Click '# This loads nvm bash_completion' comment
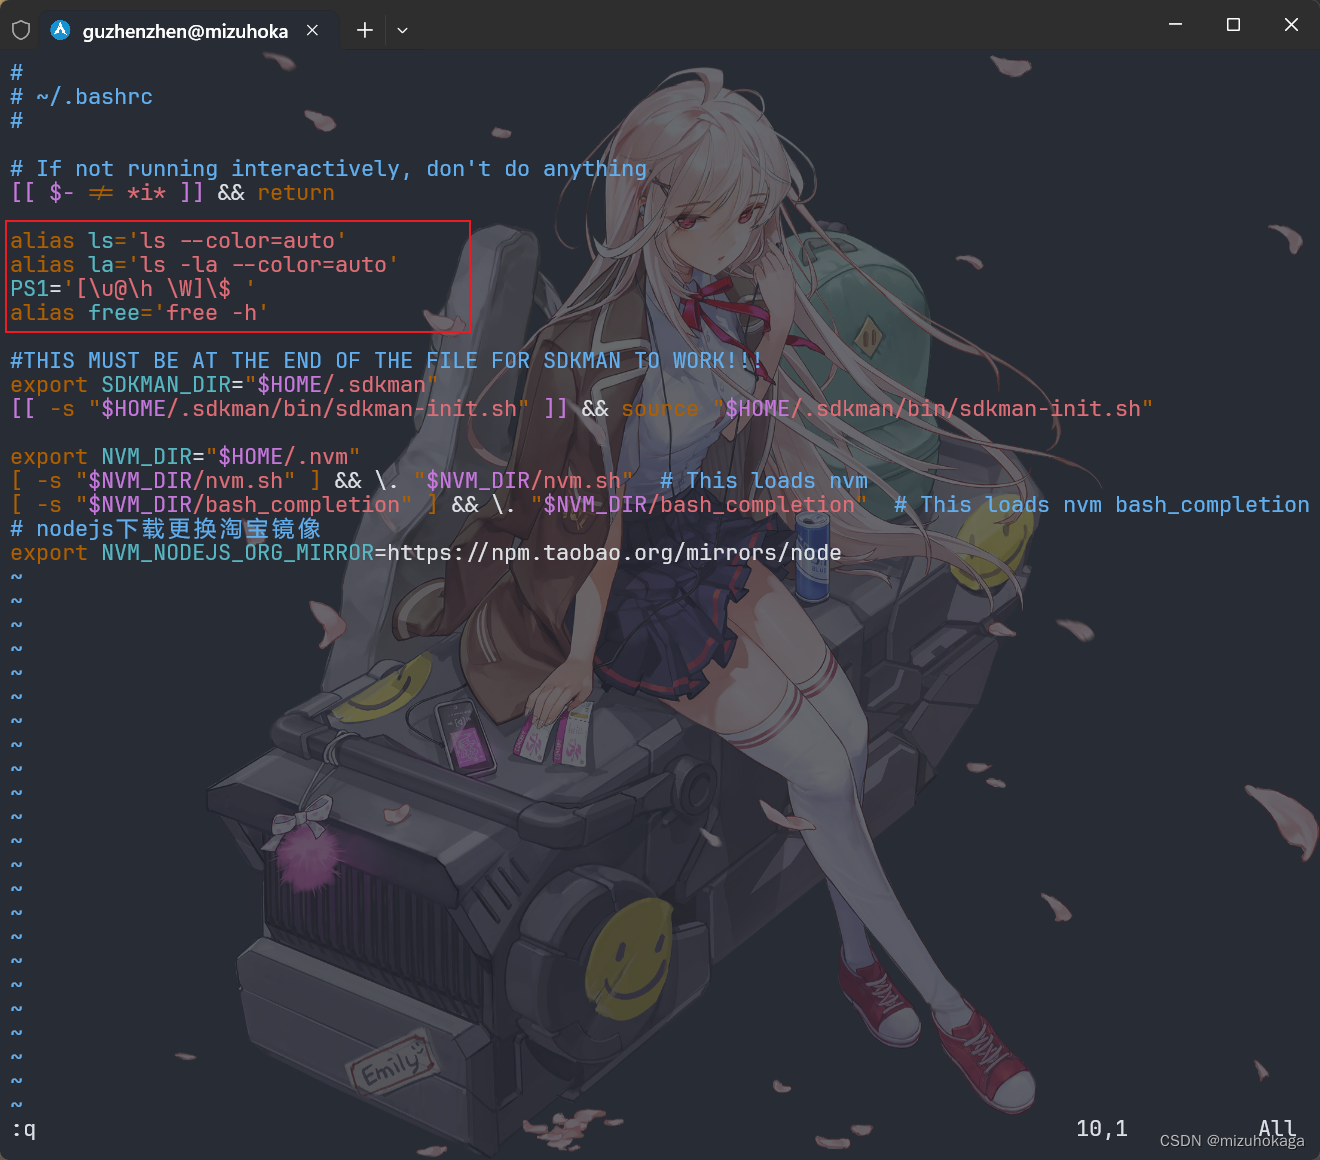Image resolution: width=1320 pixels, height=1160 pixels. (1101, 505)
